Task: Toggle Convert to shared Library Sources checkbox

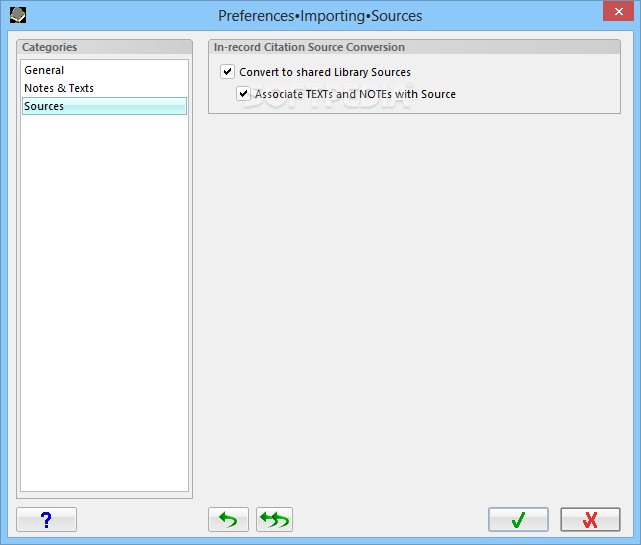Action: [227, 72]
